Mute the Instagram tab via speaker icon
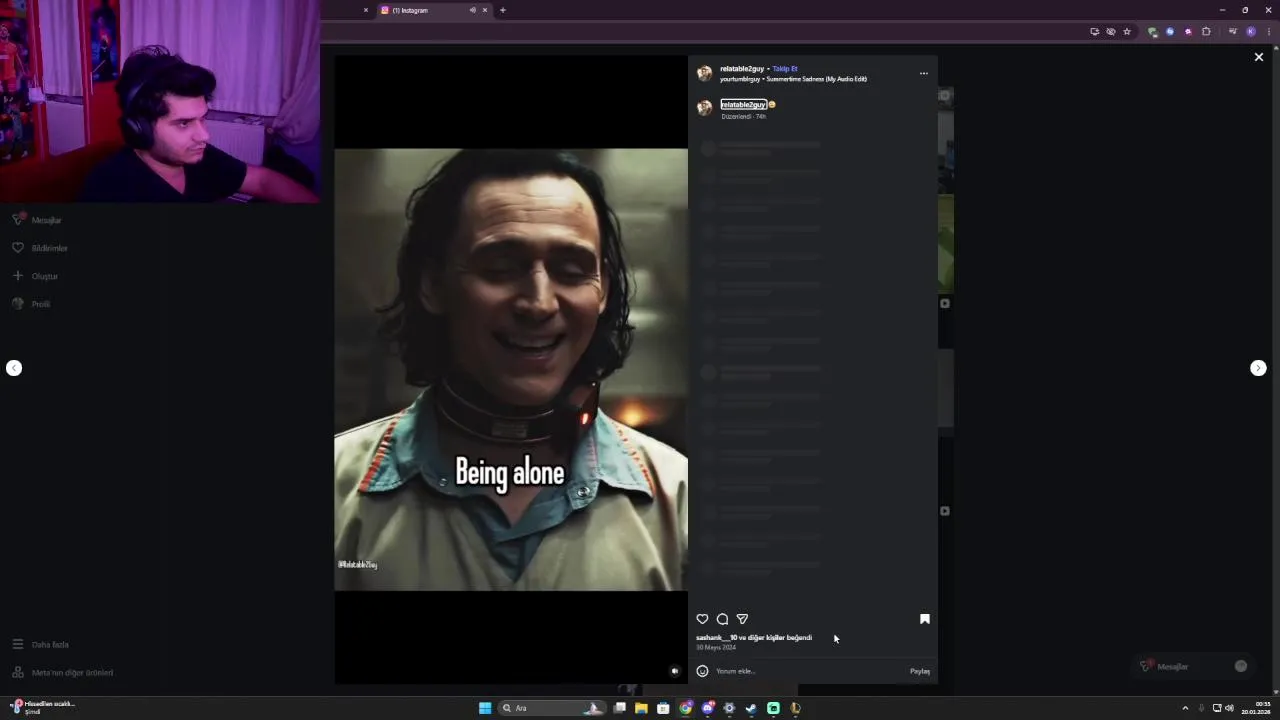 [472, 10]
